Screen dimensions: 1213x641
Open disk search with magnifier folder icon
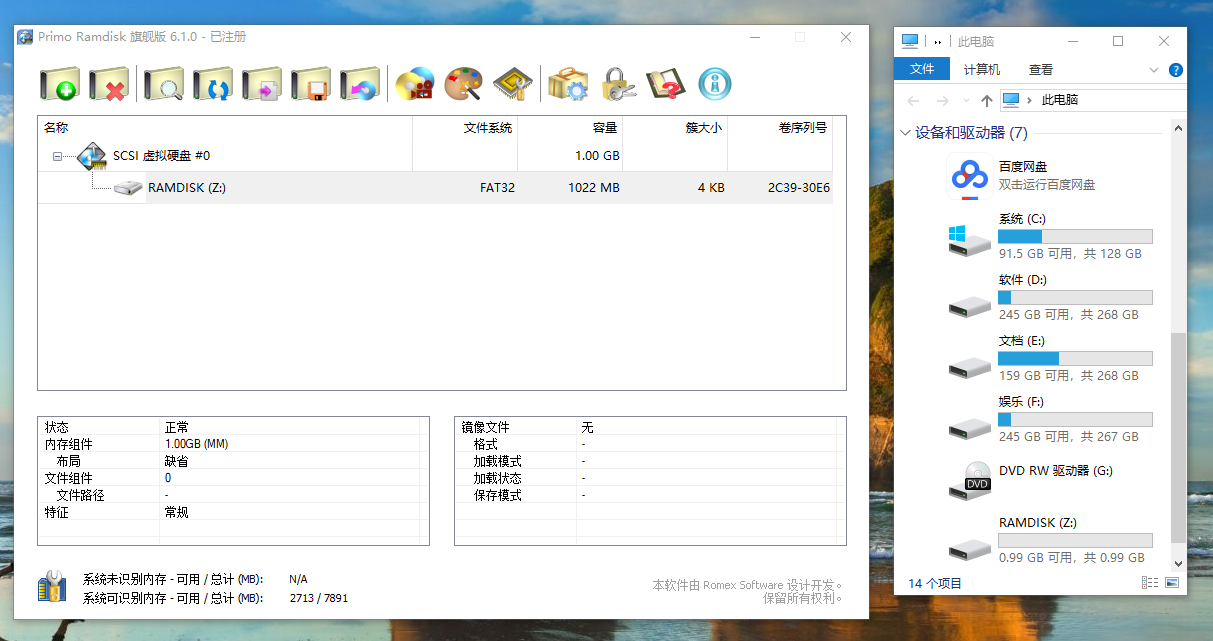pos(163,84)
